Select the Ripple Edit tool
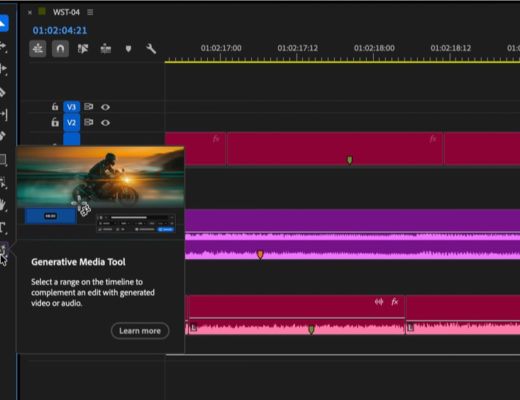The height and width of the screenshot is (400, 520). 3,69
